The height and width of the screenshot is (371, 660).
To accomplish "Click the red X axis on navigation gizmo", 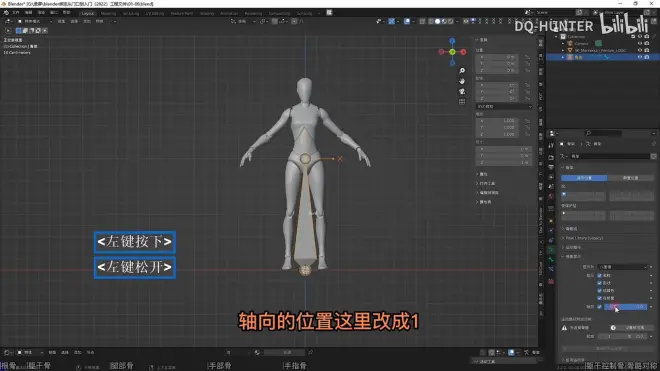I will [463, 52].
